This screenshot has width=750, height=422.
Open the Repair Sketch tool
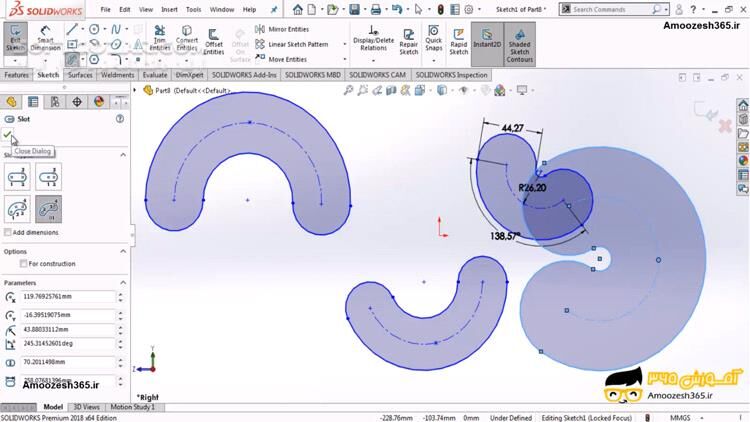pyautogui.click(x=408, y=40)
